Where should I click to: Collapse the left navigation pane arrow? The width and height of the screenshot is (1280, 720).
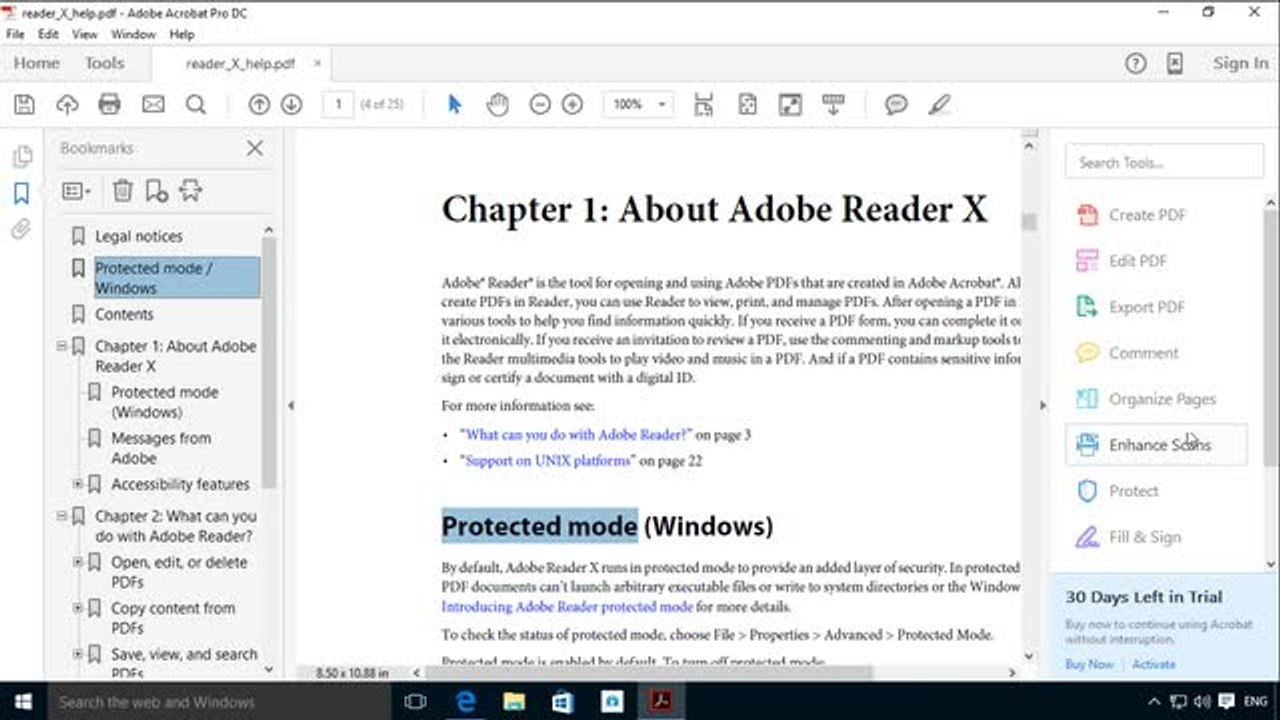tap(291, 405)
